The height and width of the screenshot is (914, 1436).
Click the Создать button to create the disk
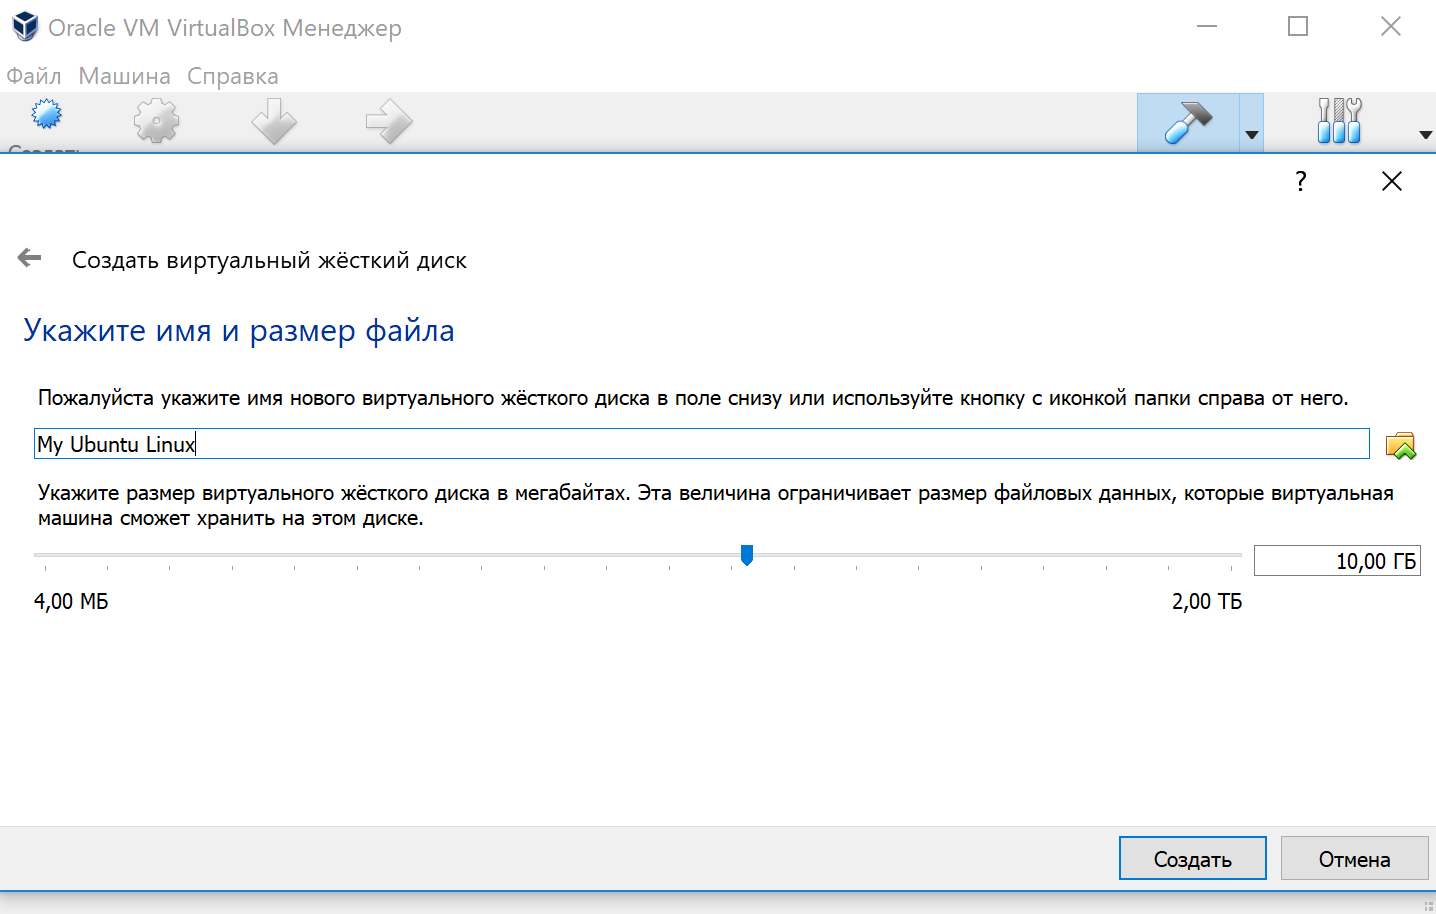tap(1192, 858)
